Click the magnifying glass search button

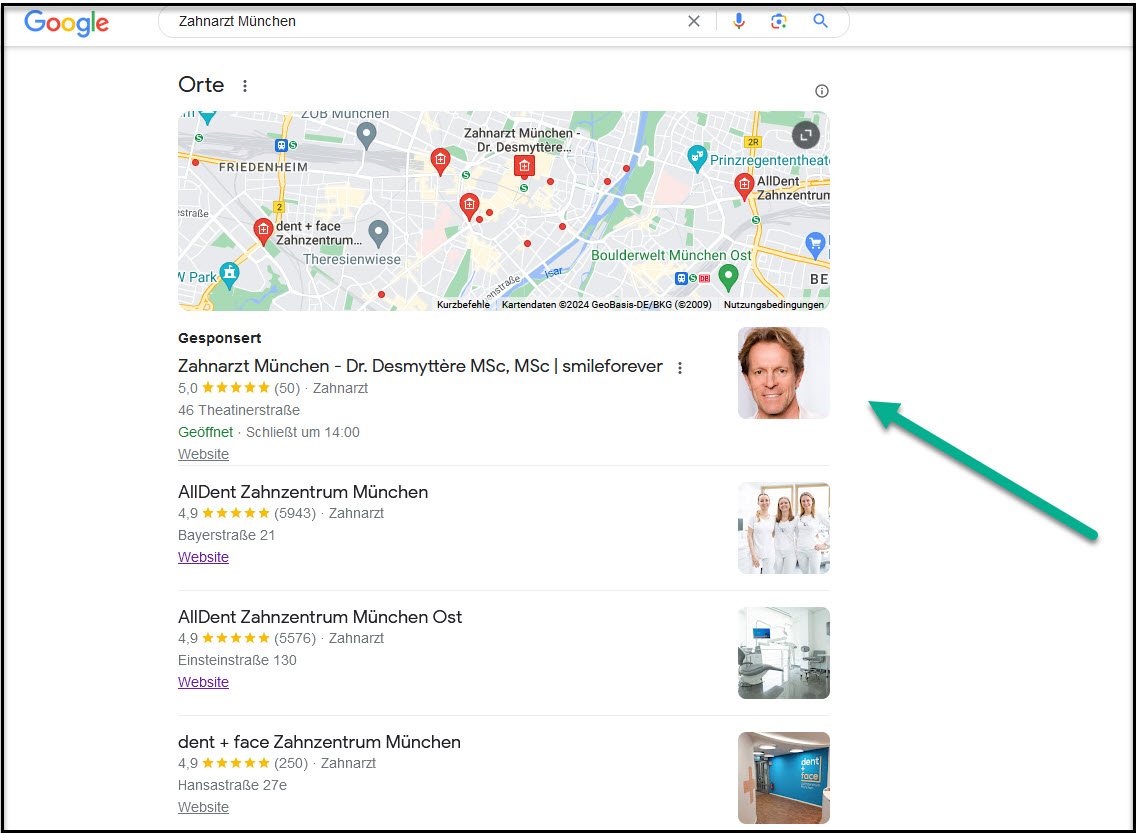(820, 21)
